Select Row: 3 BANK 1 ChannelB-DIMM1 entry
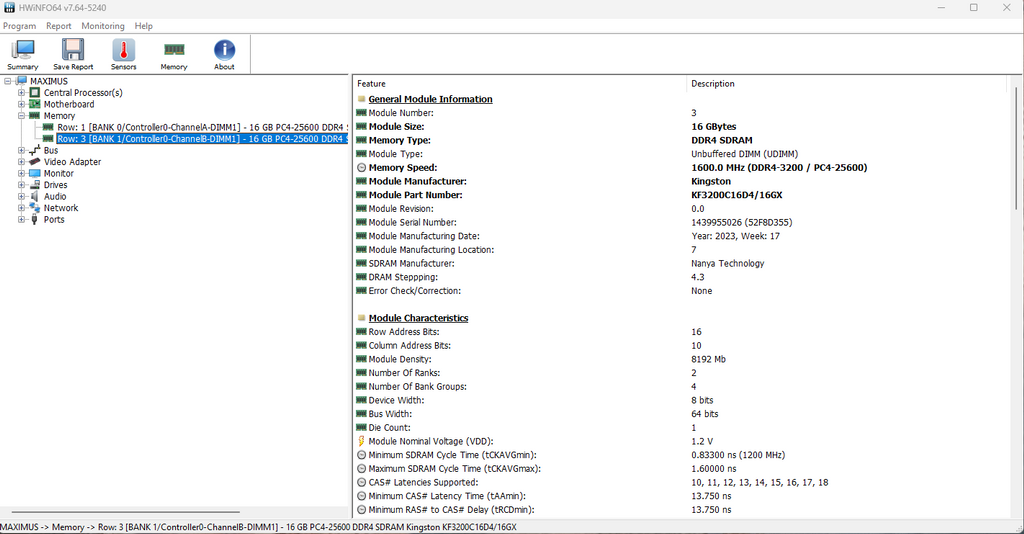The image size is (1024, 534). pos(202,138)
